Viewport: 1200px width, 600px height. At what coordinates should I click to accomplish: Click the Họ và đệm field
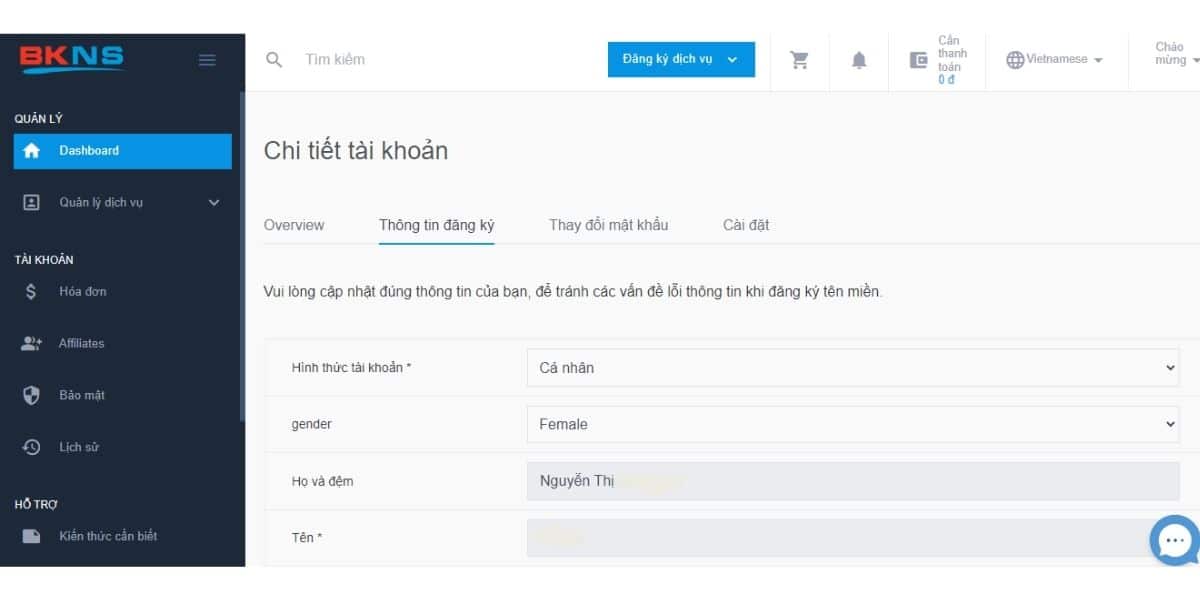(853, 481)
